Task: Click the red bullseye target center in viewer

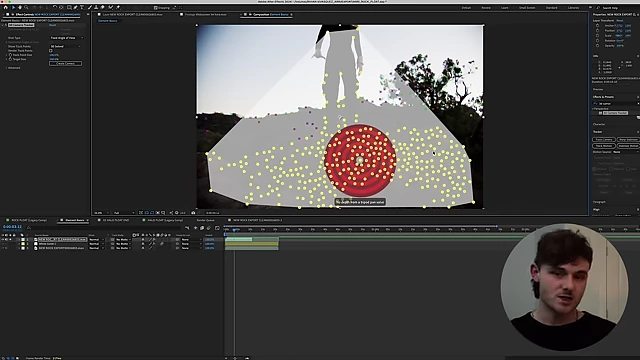Action: pos(360,160)
